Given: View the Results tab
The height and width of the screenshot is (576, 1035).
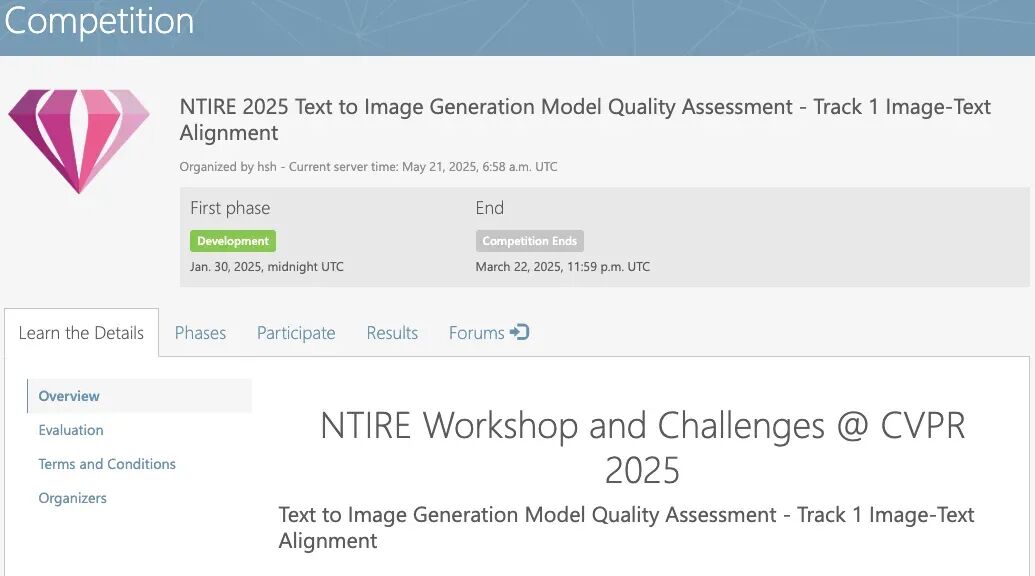Looking at the screenshot, I should pyautogui.click(x=392, y=333).
